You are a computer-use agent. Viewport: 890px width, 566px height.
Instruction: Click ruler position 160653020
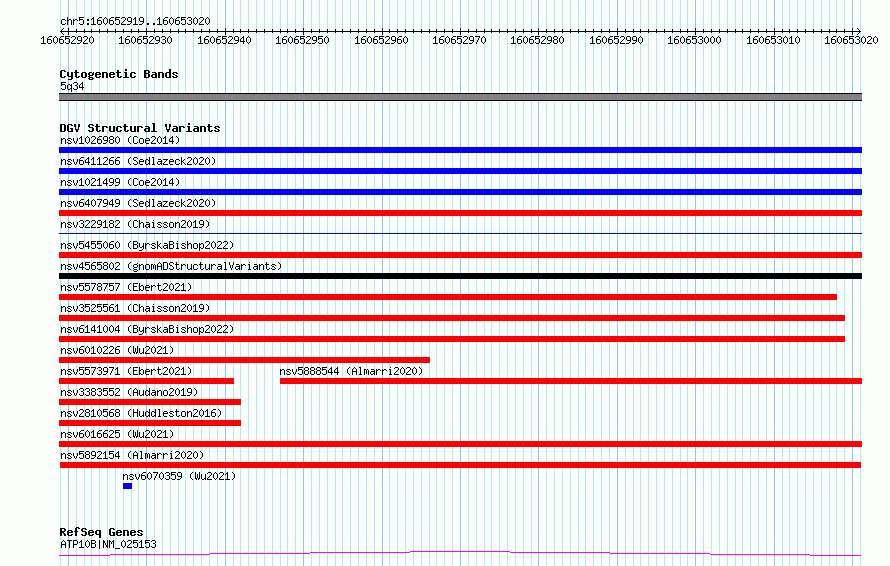[x=851, y=40]
